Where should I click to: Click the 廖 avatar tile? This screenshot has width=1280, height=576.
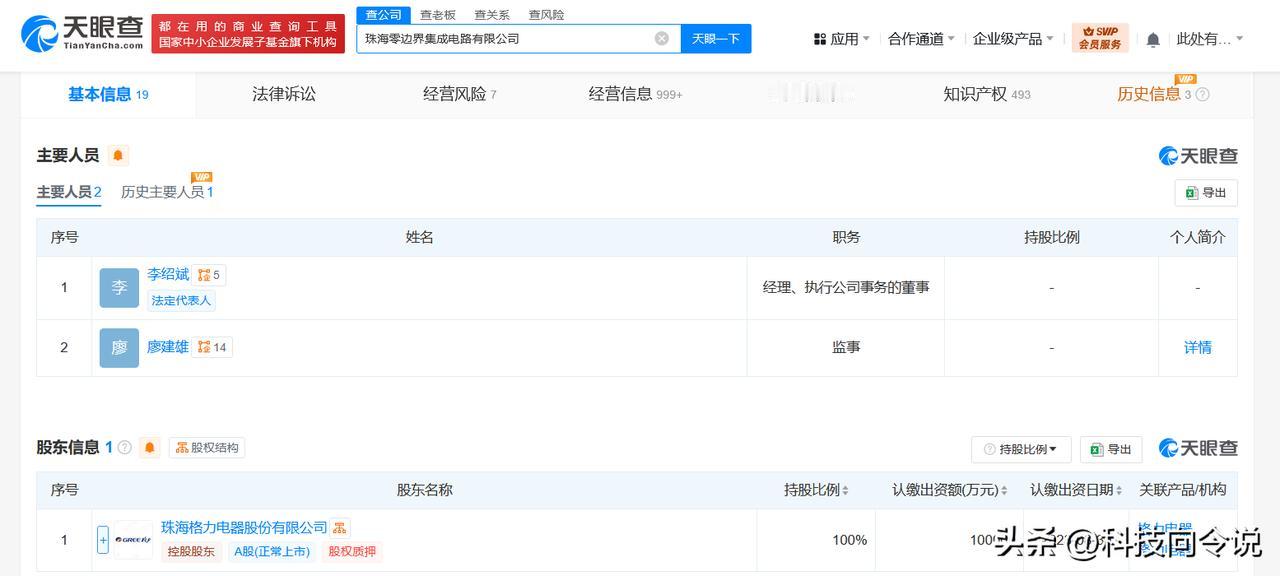[119, 348]
